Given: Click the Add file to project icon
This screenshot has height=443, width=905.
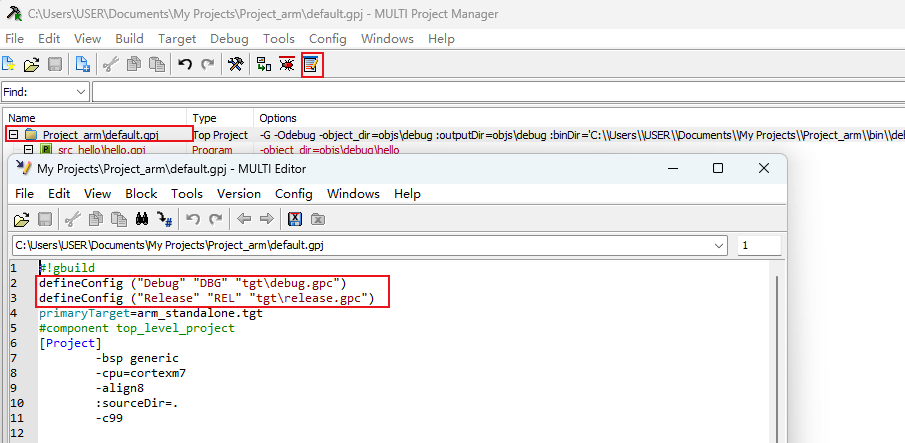Looking at the screenshot, I should pos(83,64).
